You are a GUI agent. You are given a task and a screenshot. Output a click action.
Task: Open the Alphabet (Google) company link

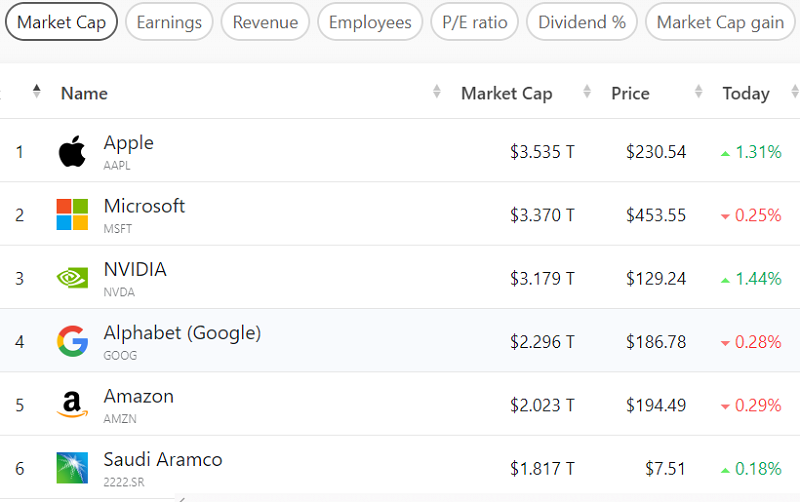182,334
